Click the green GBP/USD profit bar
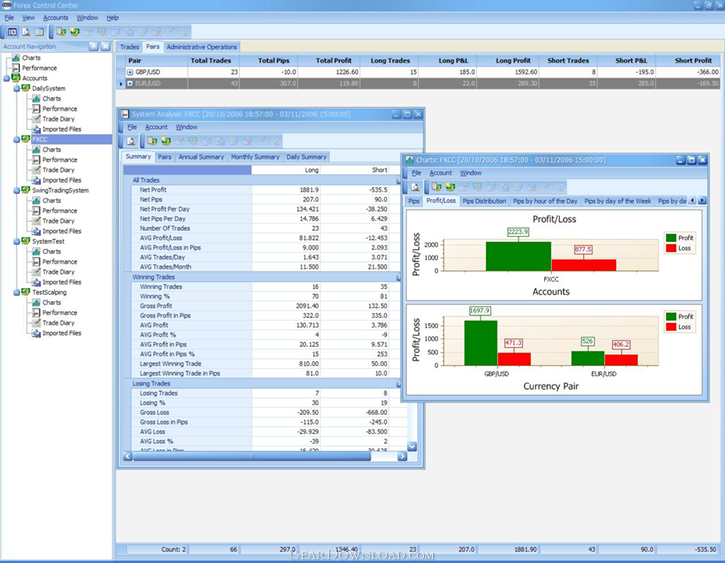This screenshot has height=563, width=725. tap(480, 343)
